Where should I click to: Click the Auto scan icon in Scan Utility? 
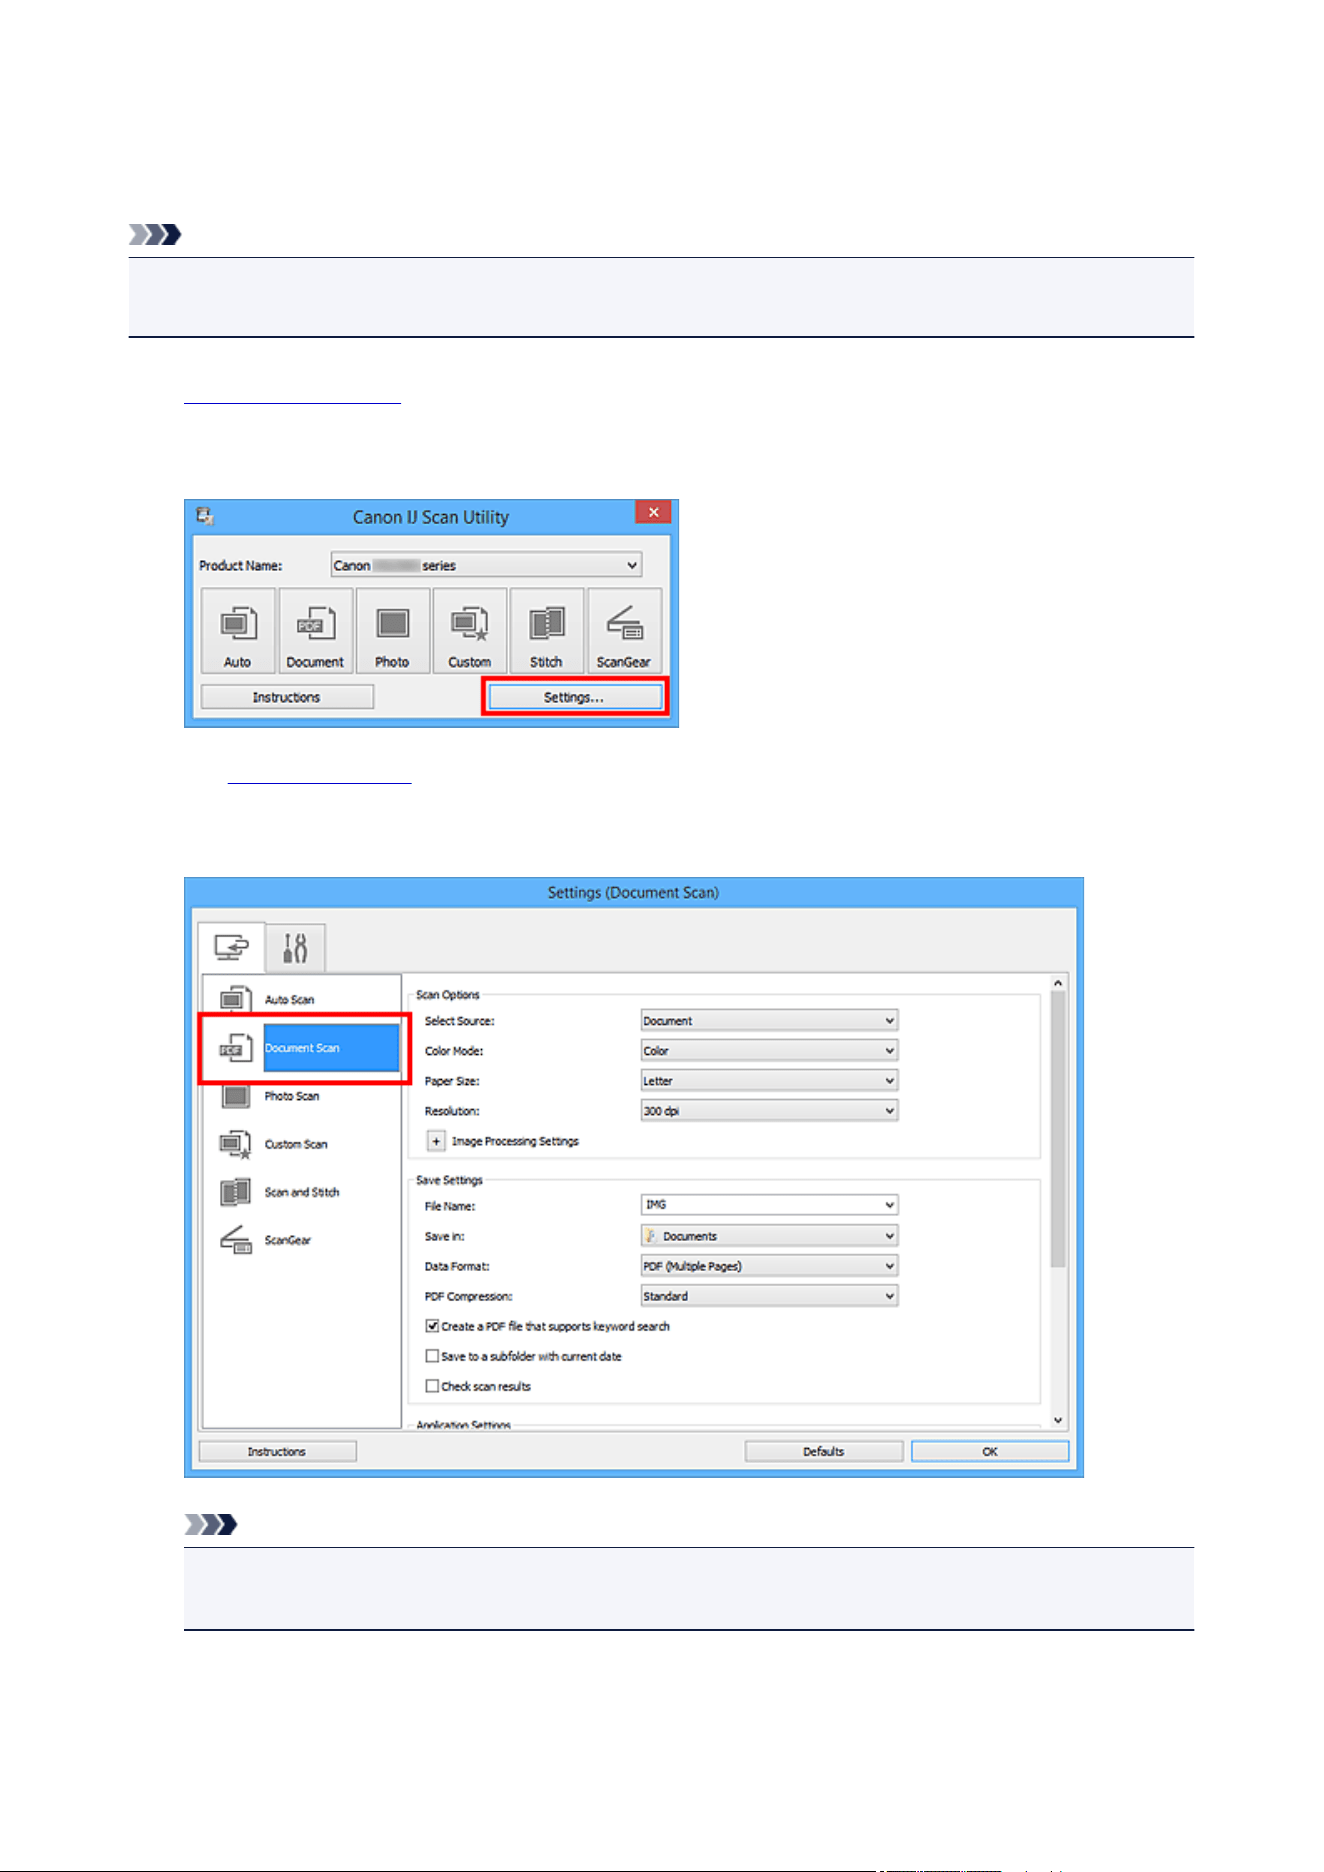coord(238,631)
